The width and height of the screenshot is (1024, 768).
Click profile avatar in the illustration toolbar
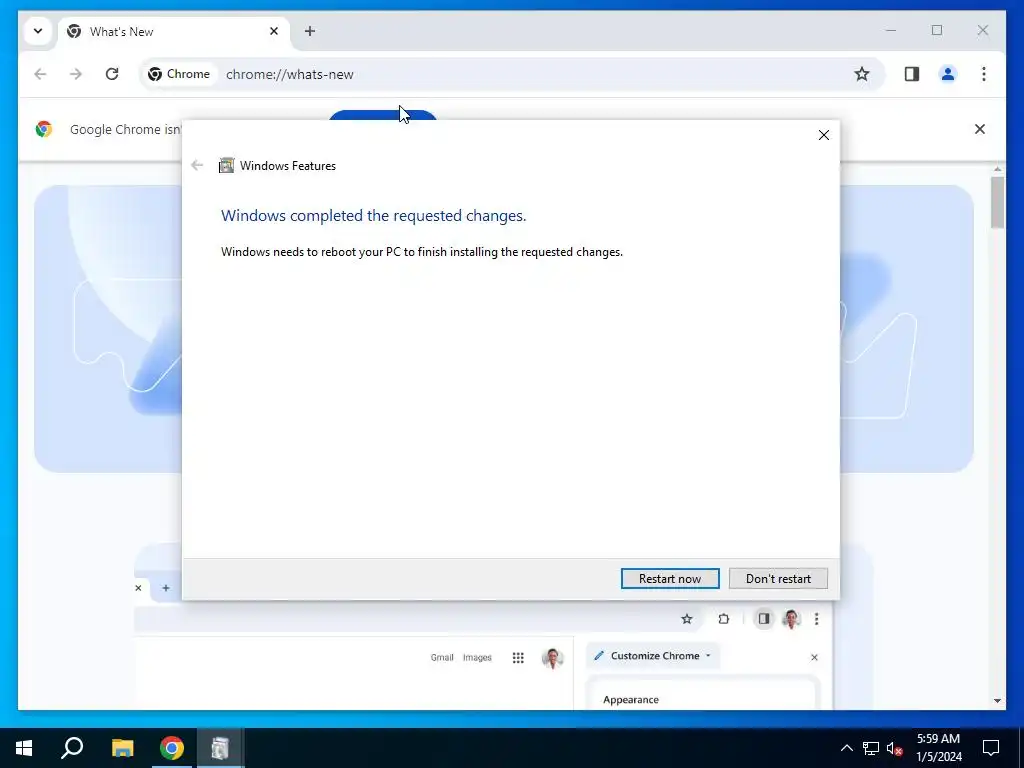791,618
